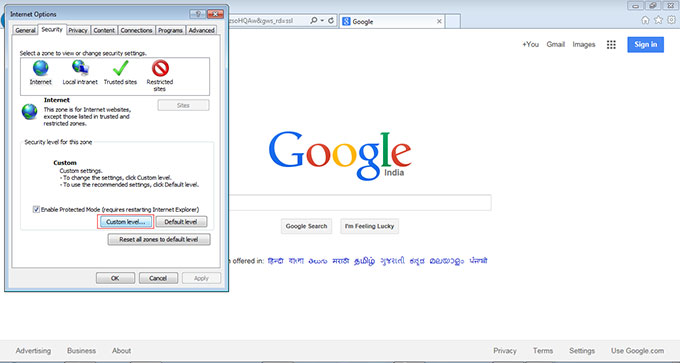Open the Images link
The image size is (680, 363).
(584, 45)
